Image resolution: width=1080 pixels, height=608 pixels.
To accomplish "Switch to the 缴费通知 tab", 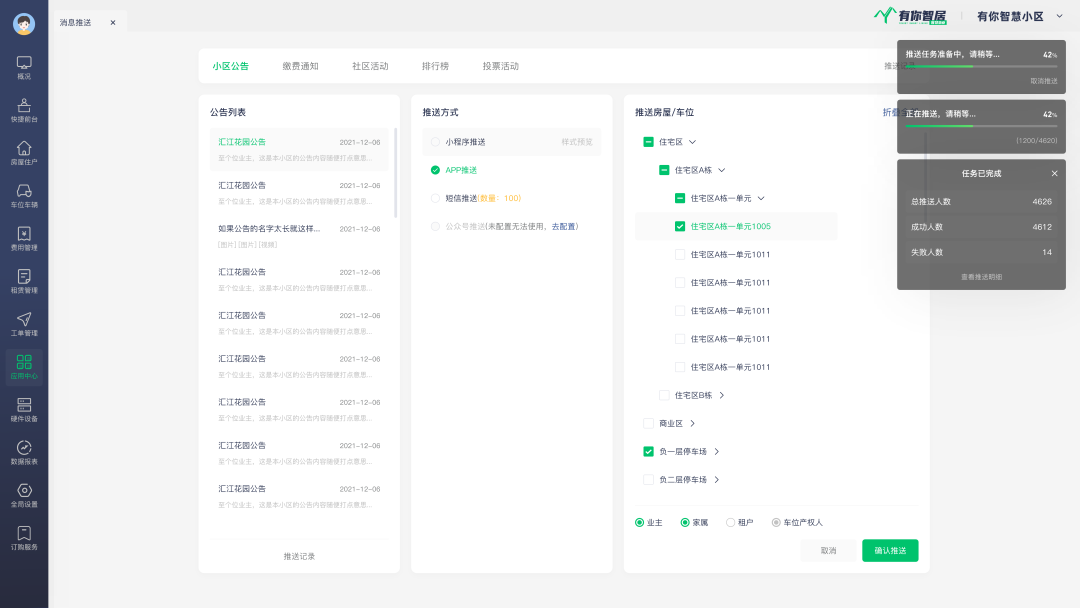I will point(300,66).
